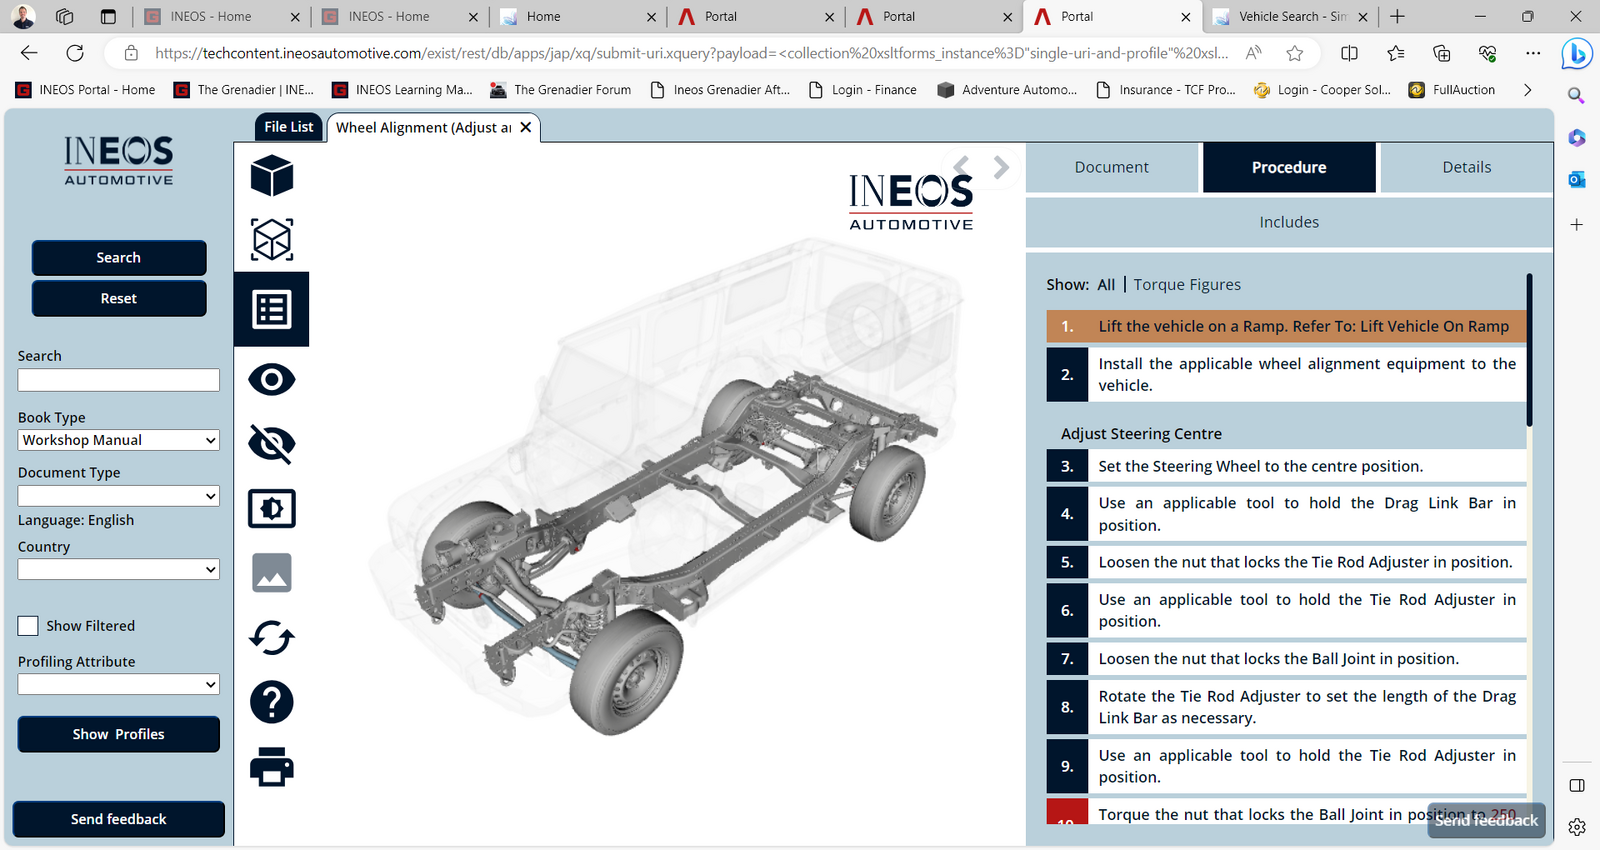Expand the bookmarks overflow chevron
The height and width of the screenshot is (850, 1600).
[x=1527, y=90]
